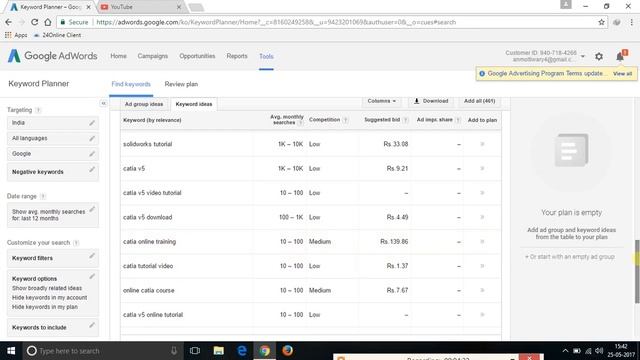Viewport: 640px width, 360px height.
Task: Edit Keyword filters pencil icon
Action: [92, 256]
